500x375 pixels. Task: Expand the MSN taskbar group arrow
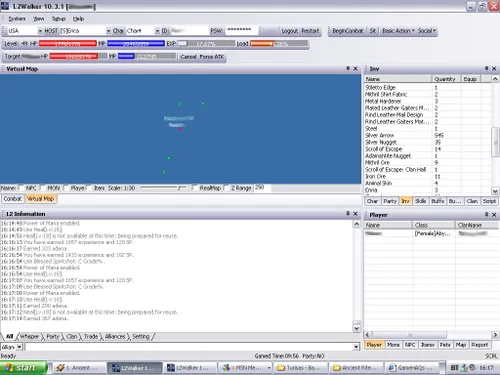[269, 368]
